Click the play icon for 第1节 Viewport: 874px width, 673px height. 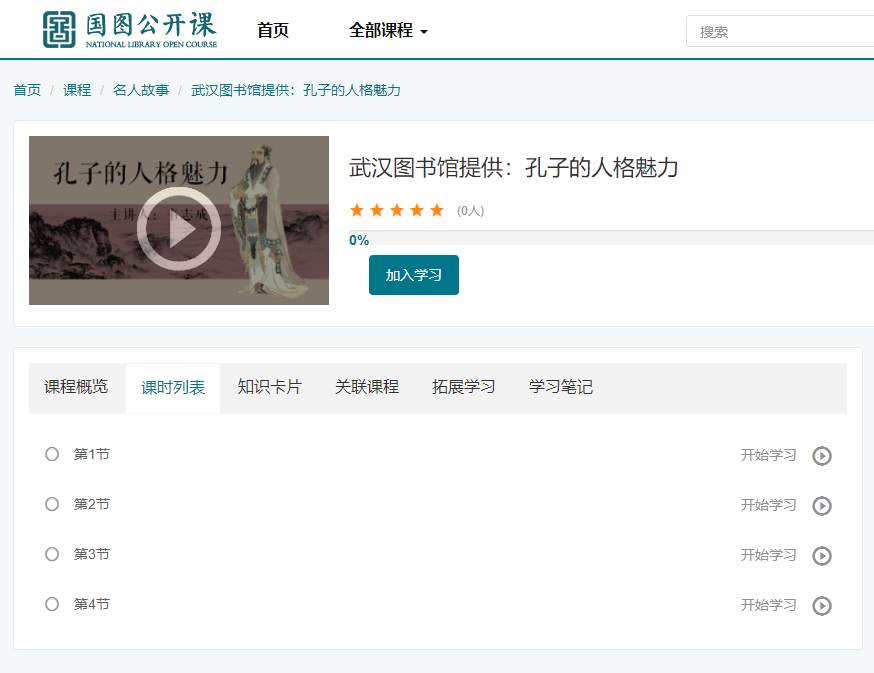tap(822, 456)
